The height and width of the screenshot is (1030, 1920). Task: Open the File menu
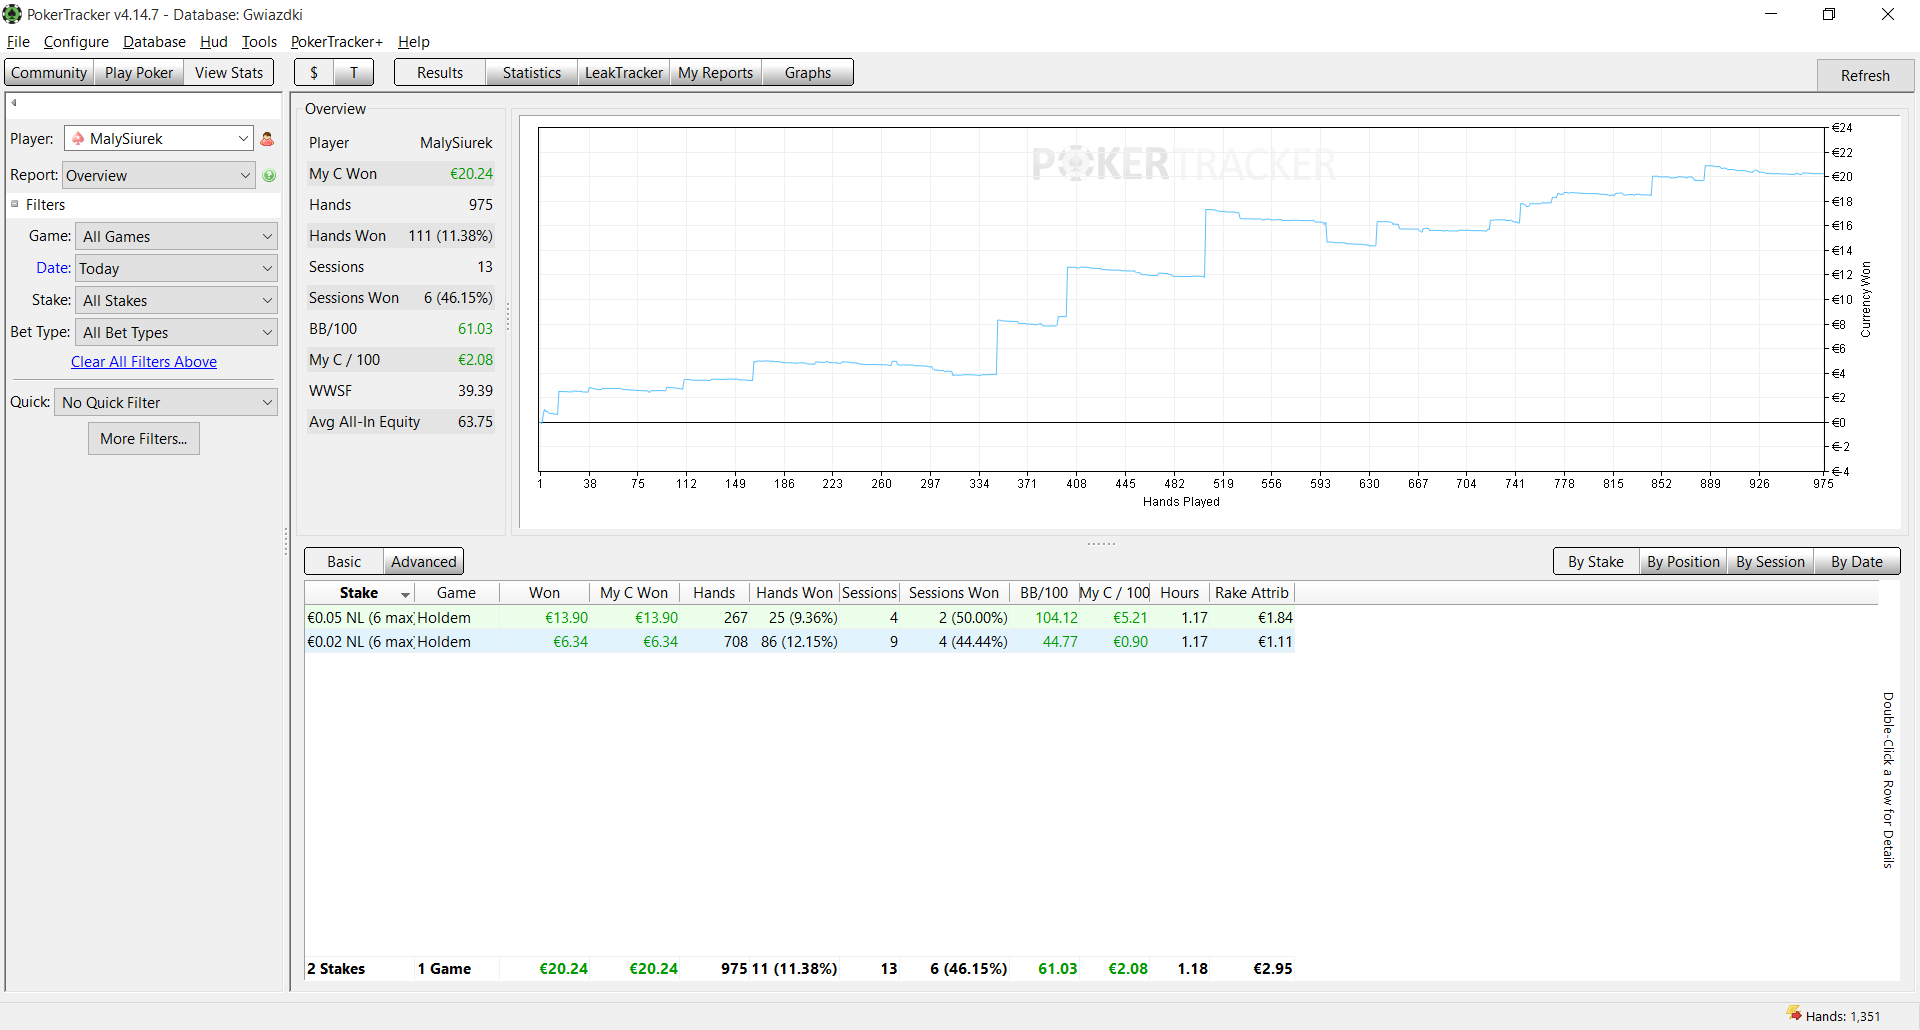click(x=18, y=42)
